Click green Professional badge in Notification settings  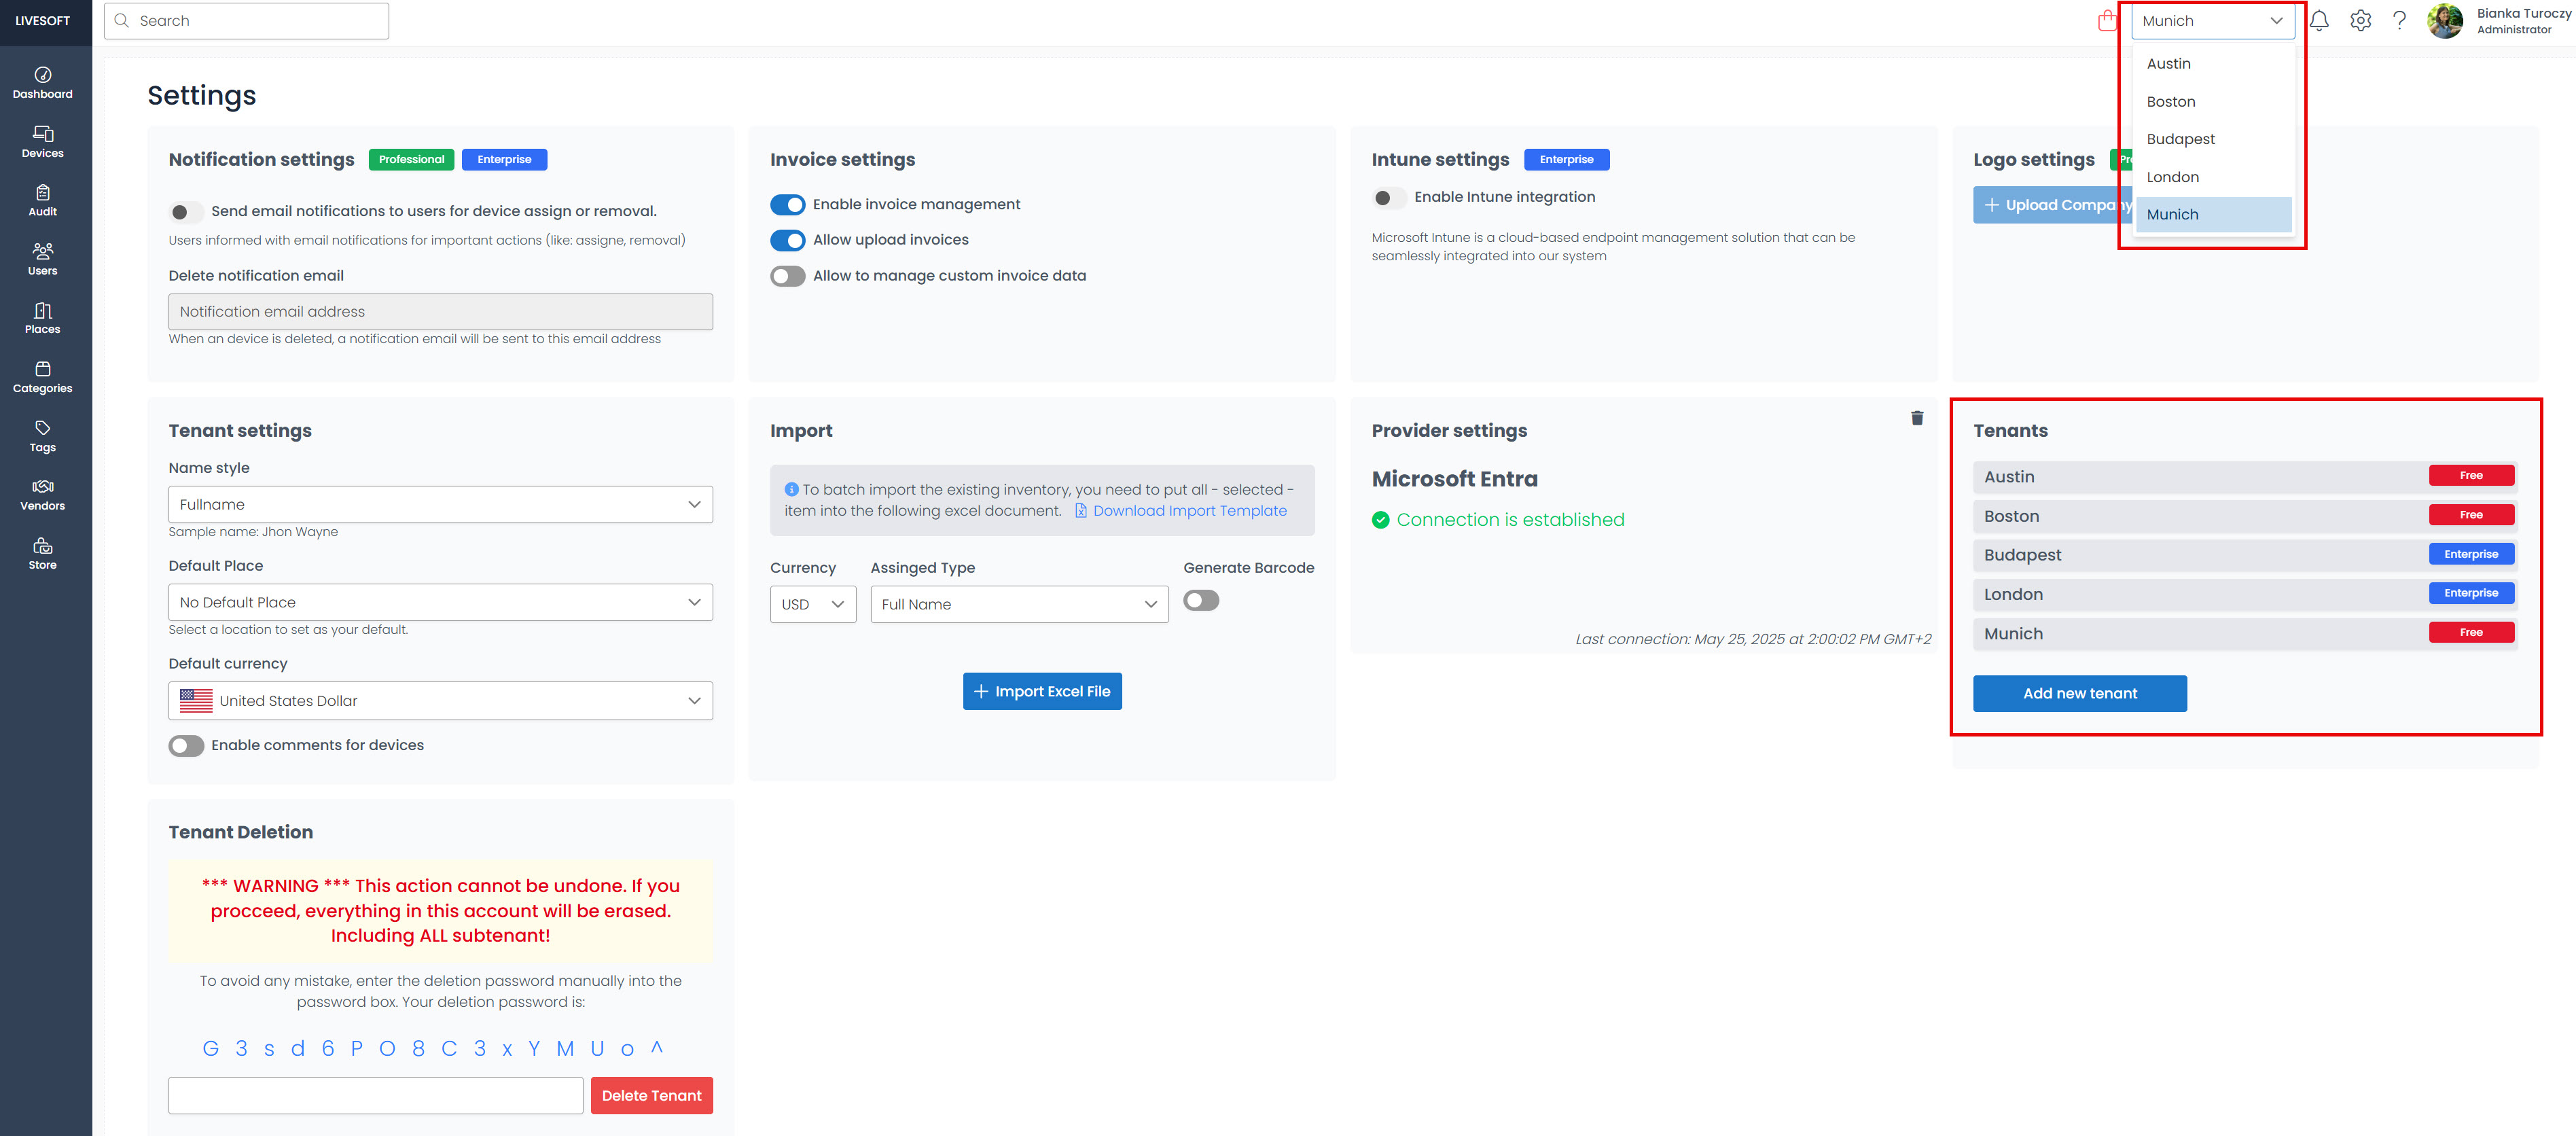tap(411, 160)
